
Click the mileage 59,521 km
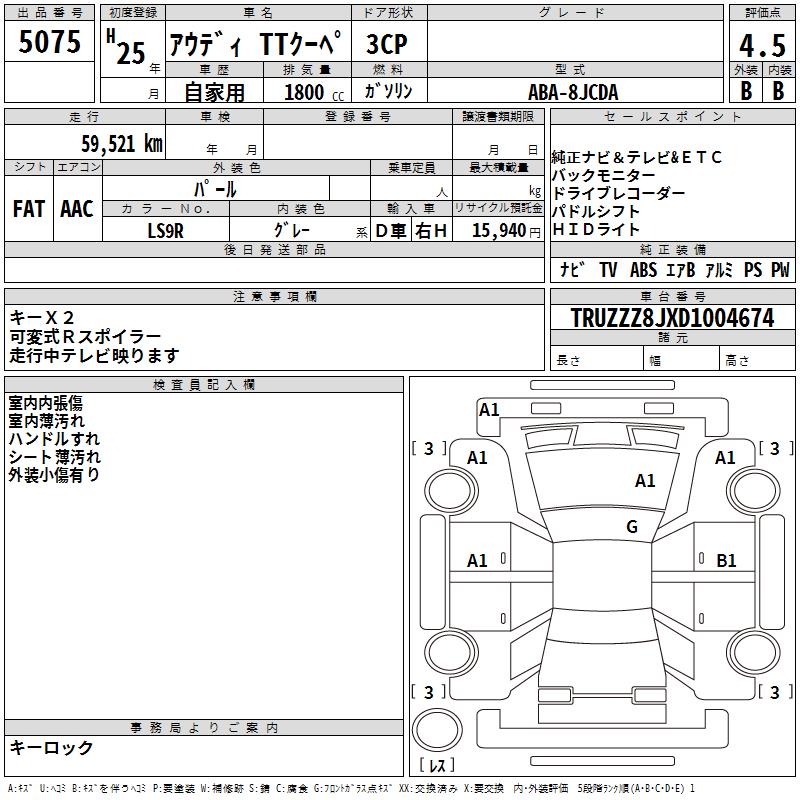(122, 143)
